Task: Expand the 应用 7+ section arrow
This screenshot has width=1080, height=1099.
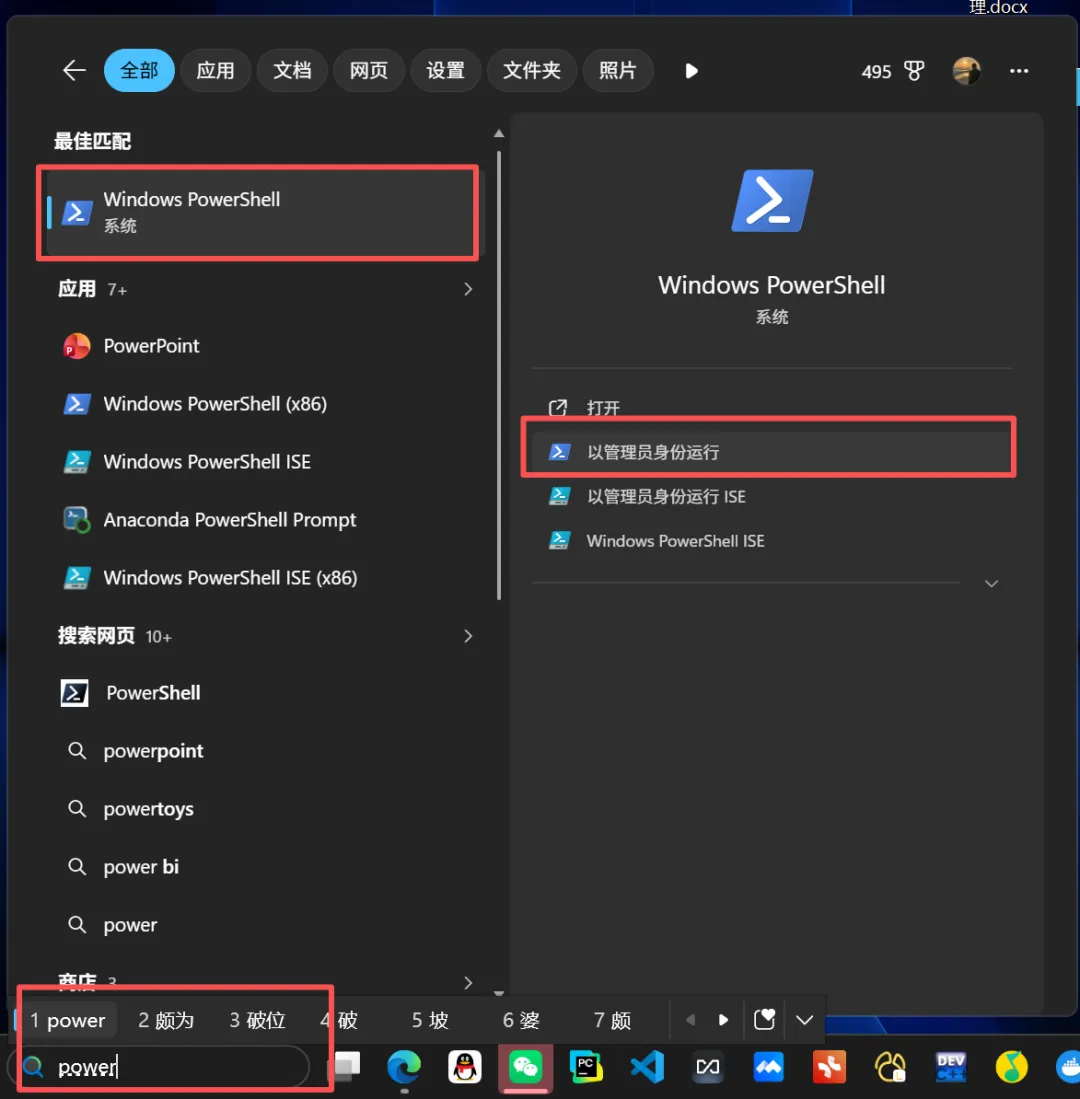Action: tap(467, 289)
